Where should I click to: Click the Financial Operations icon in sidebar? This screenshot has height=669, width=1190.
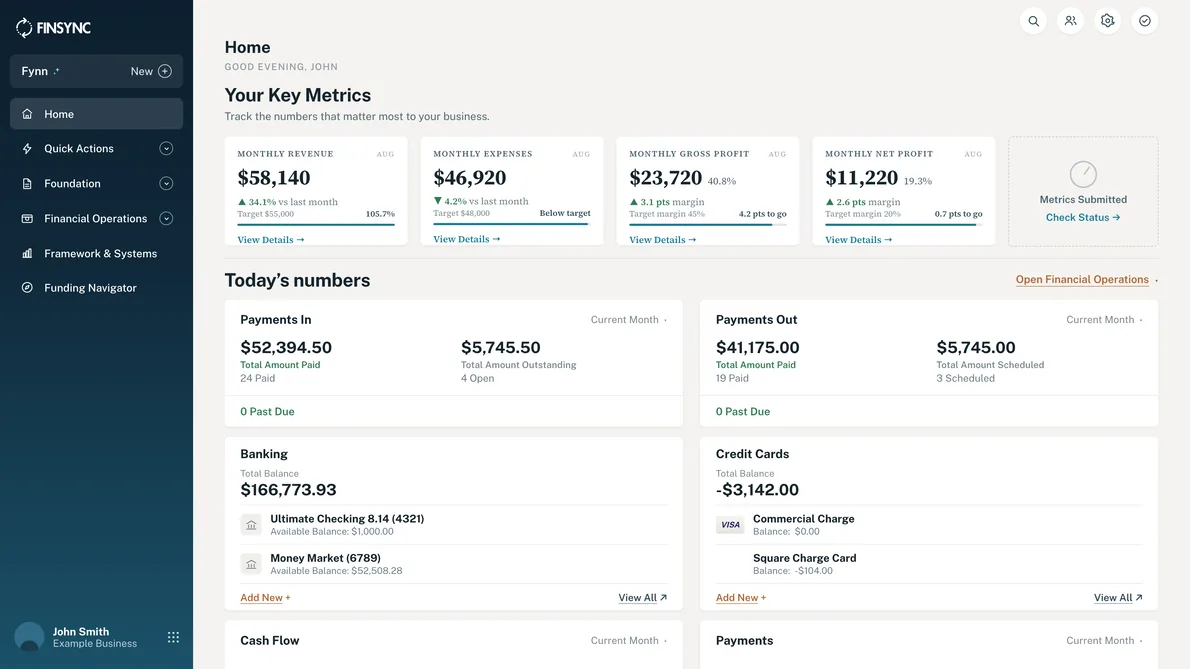(x=27, y=218)
